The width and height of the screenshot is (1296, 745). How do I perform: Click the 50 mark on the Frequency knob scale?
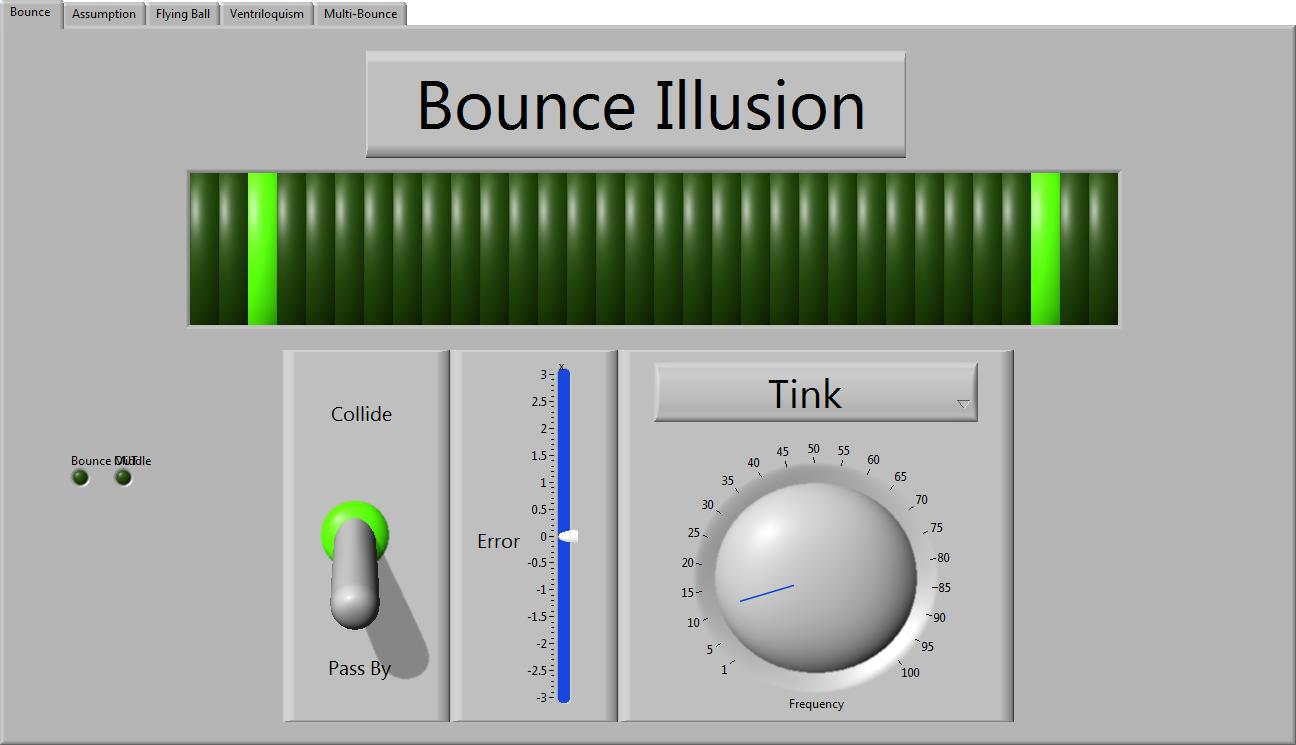point(814,451)
